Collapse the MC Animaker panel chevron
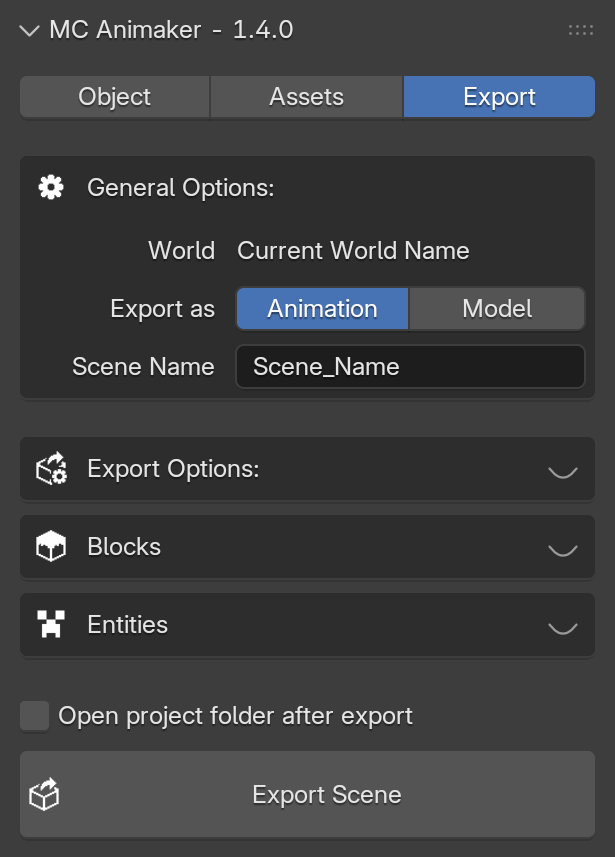The image size is (615, 857). coord(29,31)
